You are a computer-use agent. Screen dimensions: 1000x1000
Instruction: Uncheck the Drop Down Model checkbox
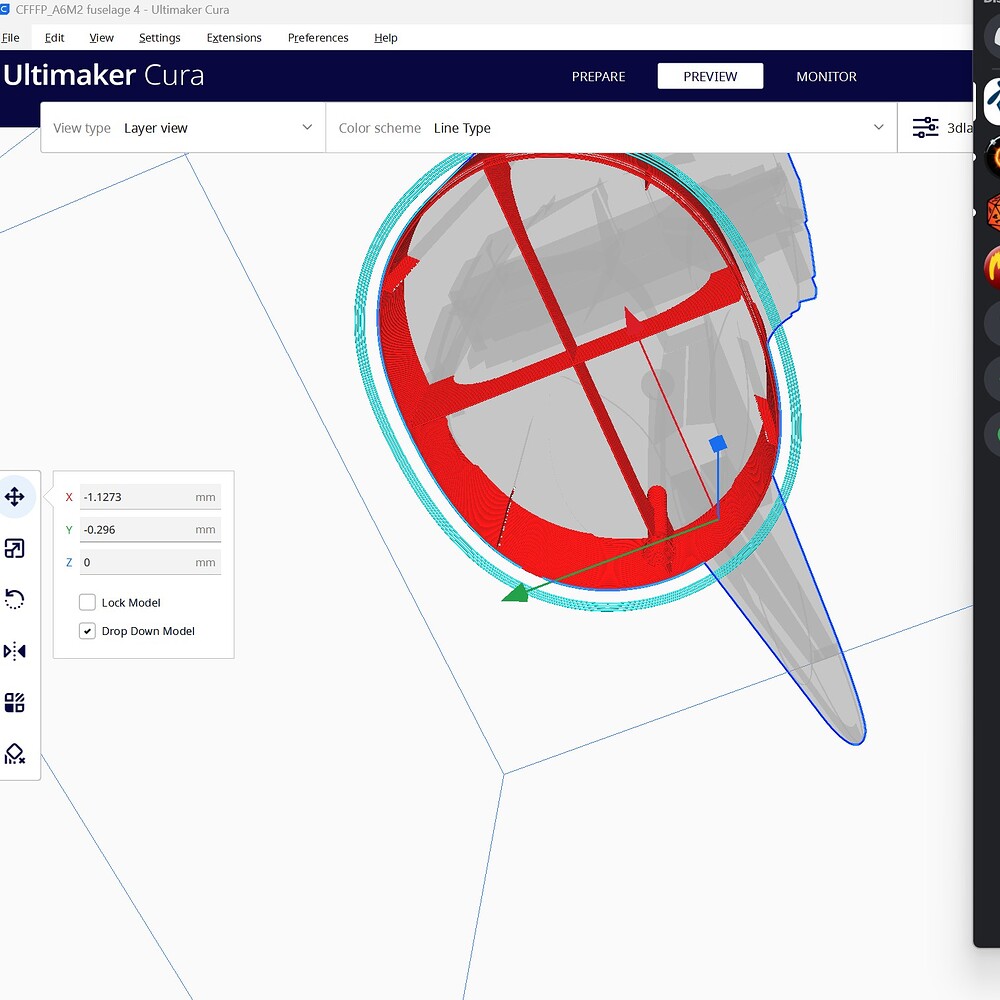pyautogui.click(x=87, y=631)
